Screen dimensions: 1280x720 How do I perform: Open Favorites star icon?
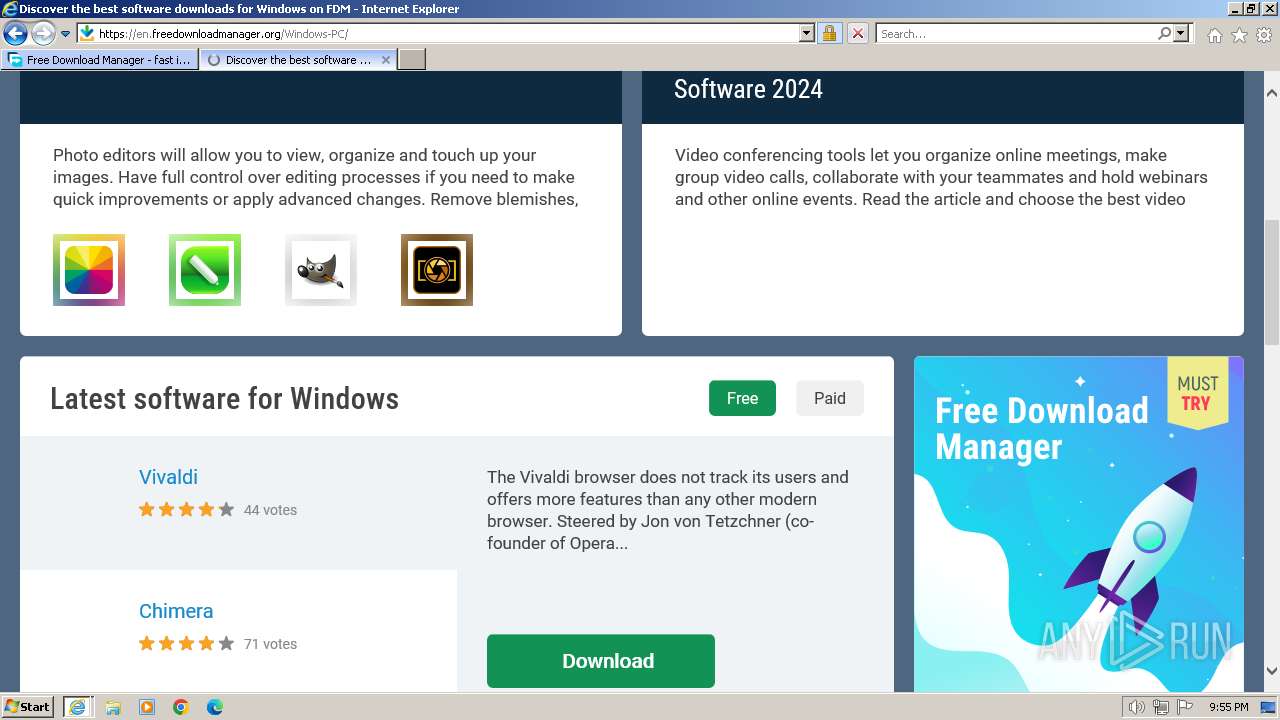click(x=1239, y=34)
